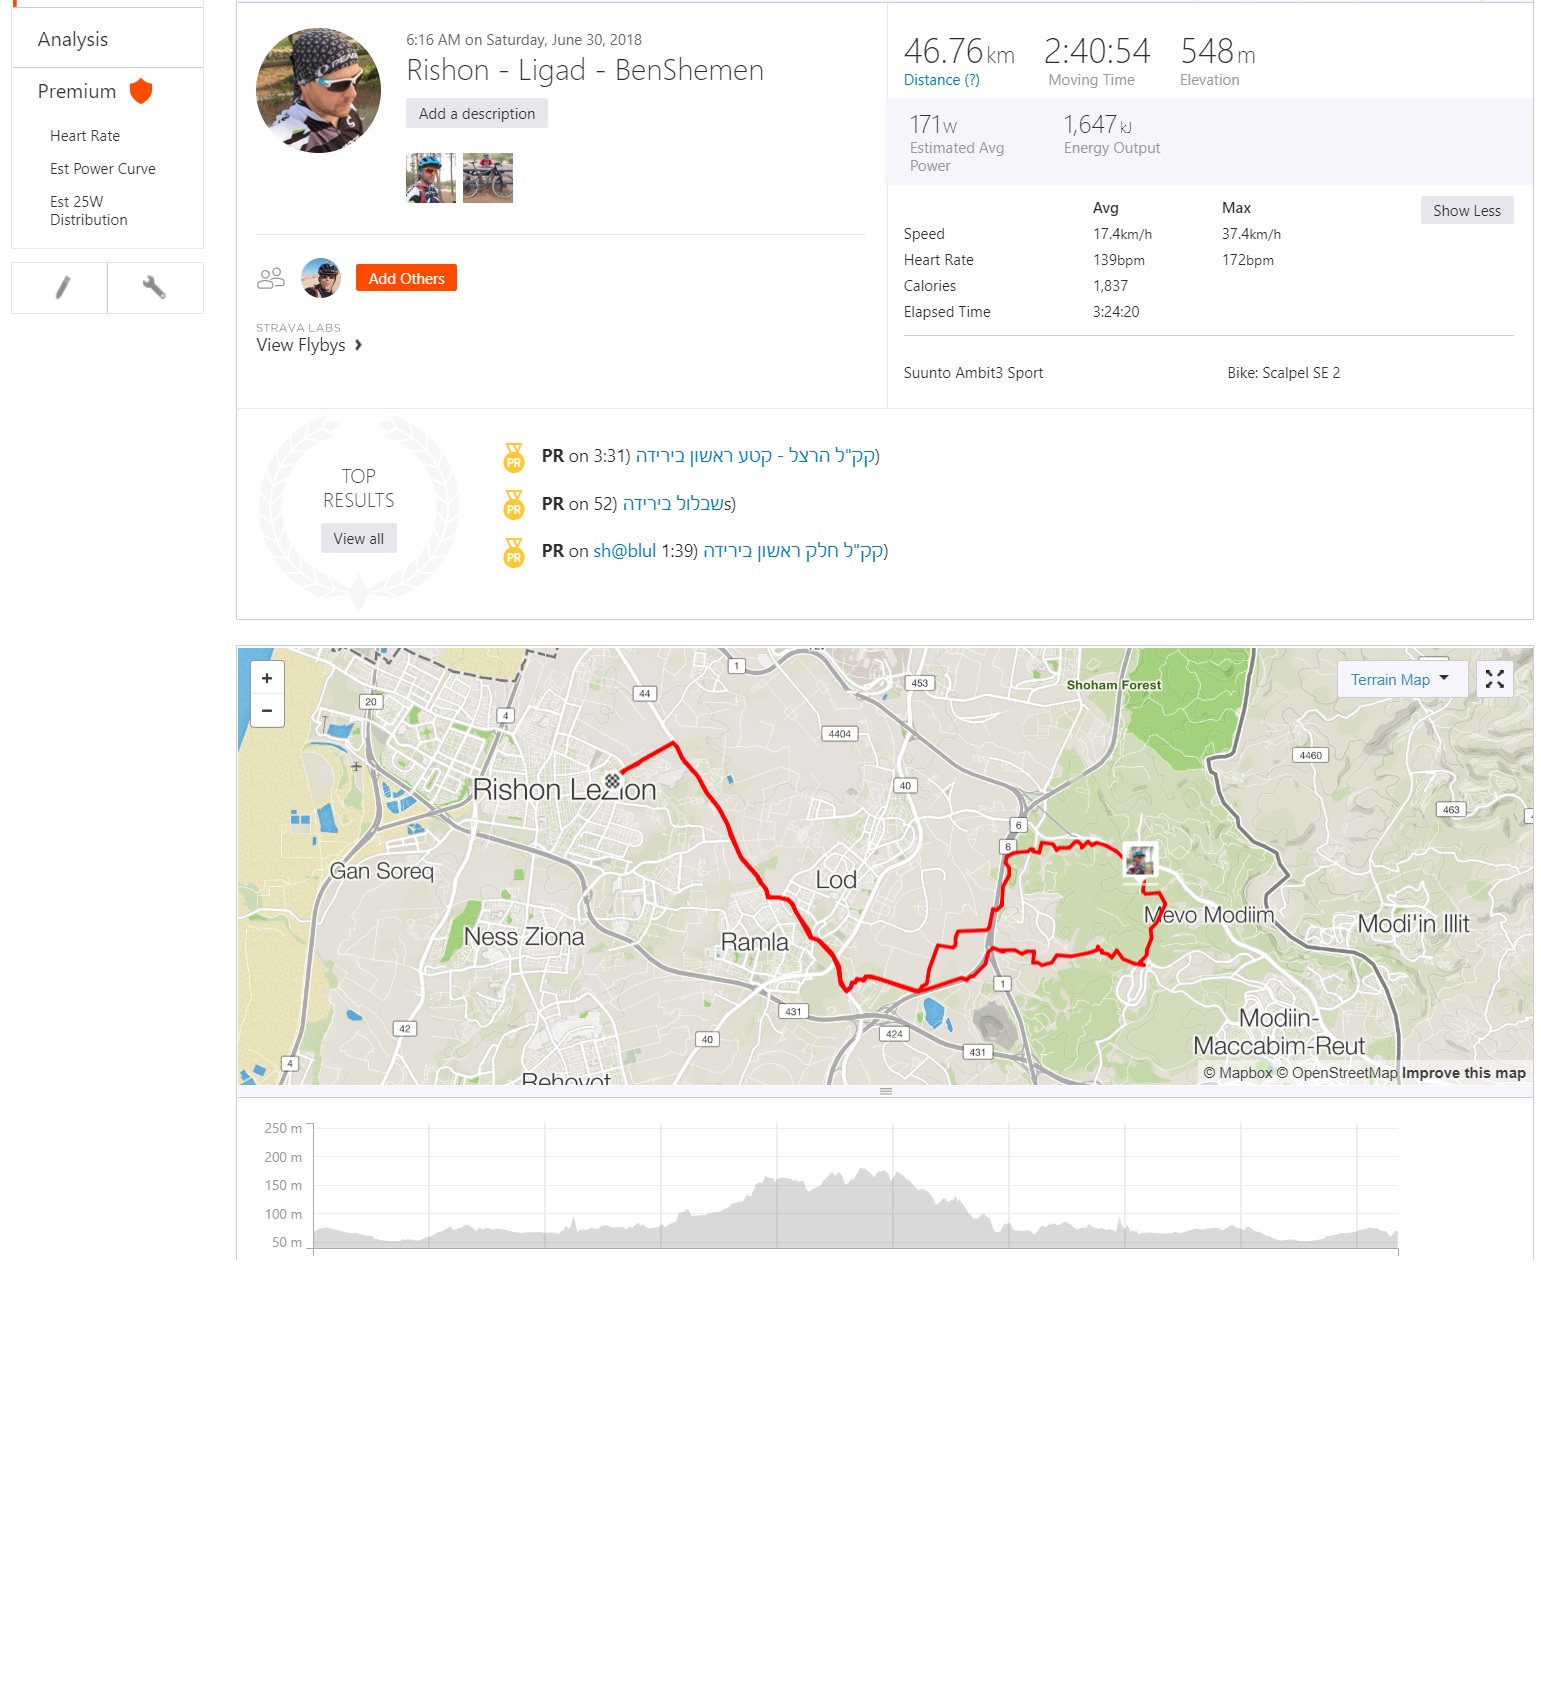Open Est Power Curve section
The width and height of the screenshot is (1541, 1693).
pyautogui.click(x=103, y=169)
